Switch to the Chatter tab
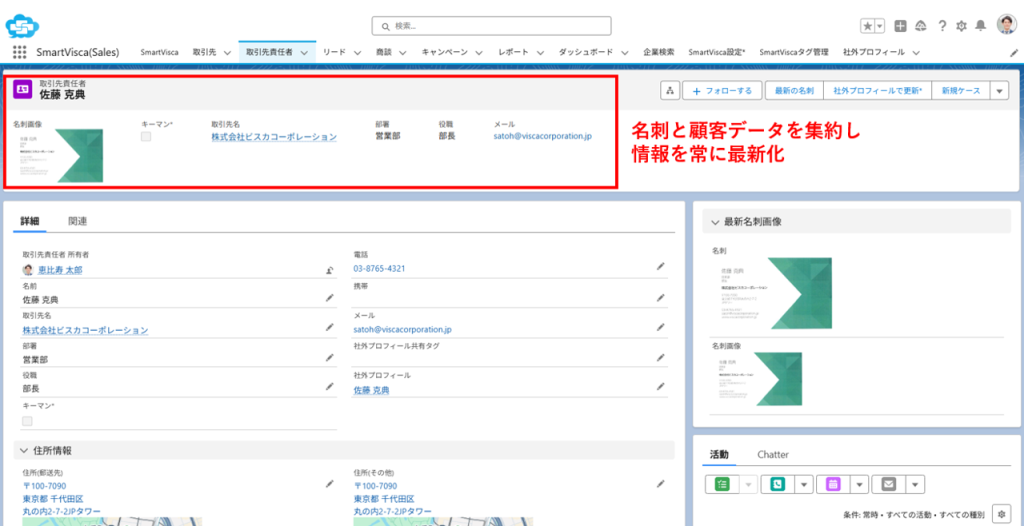This screenshot has height=526, width=1024. click(773, 454)
